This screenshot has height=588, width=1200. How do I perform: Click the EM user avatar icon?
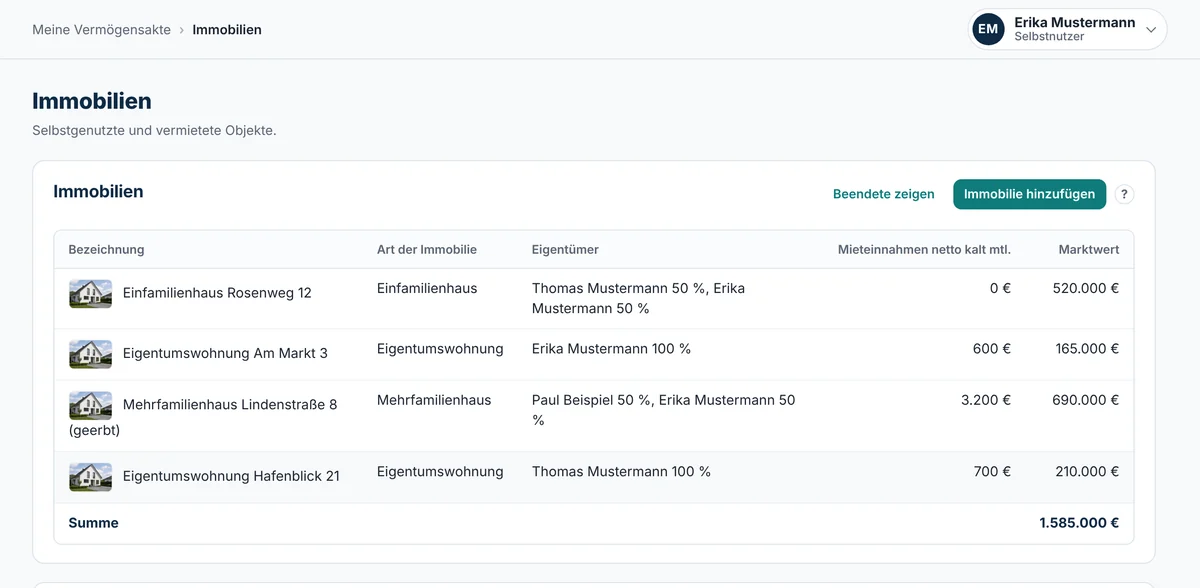[x=988, y=29]
